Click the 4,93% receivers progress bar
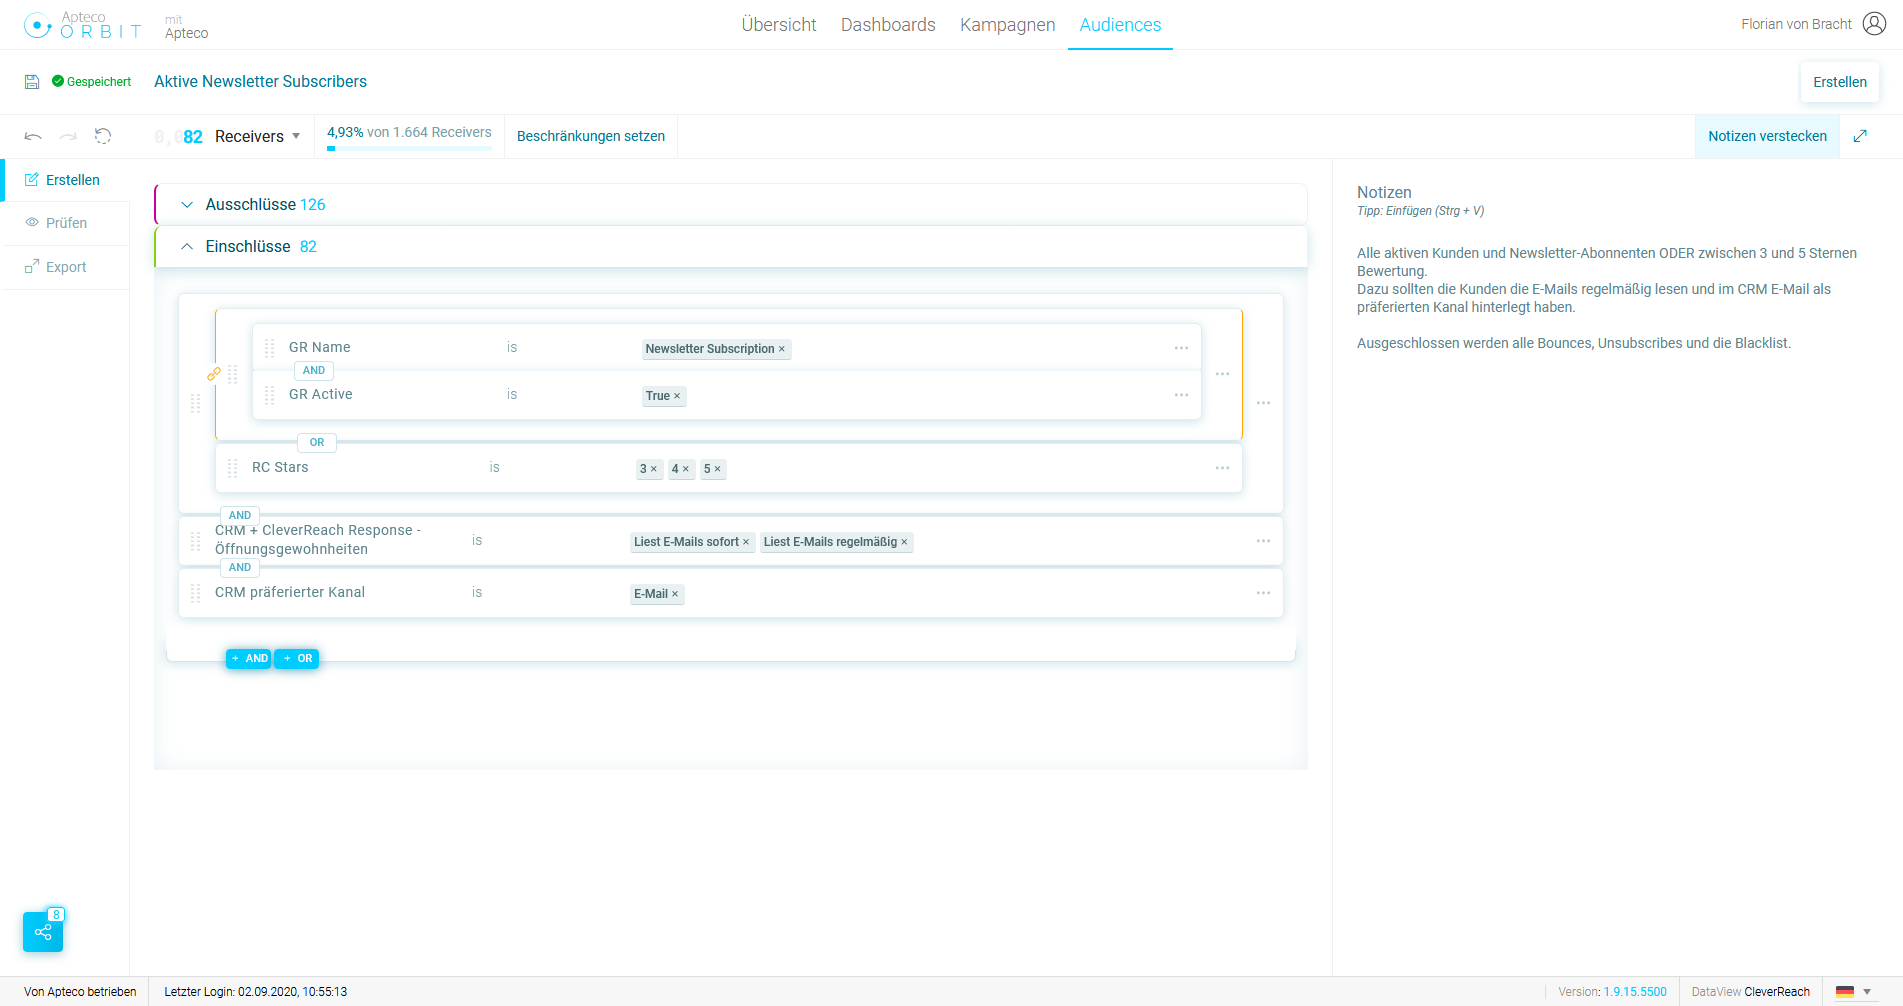This screenshot has height=1006, width=1903. pyautogui.click(x=409, y=148)
